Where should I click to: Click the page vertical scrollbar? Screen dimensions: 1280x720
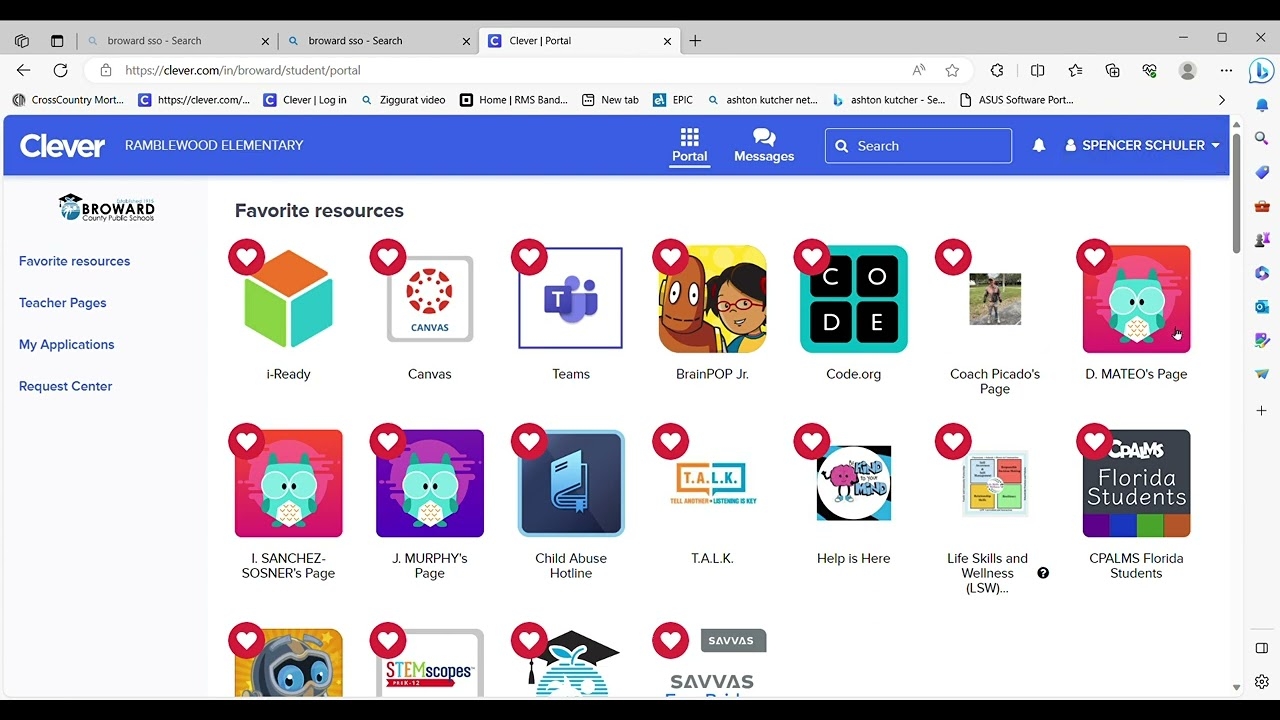coord(1236,190)
